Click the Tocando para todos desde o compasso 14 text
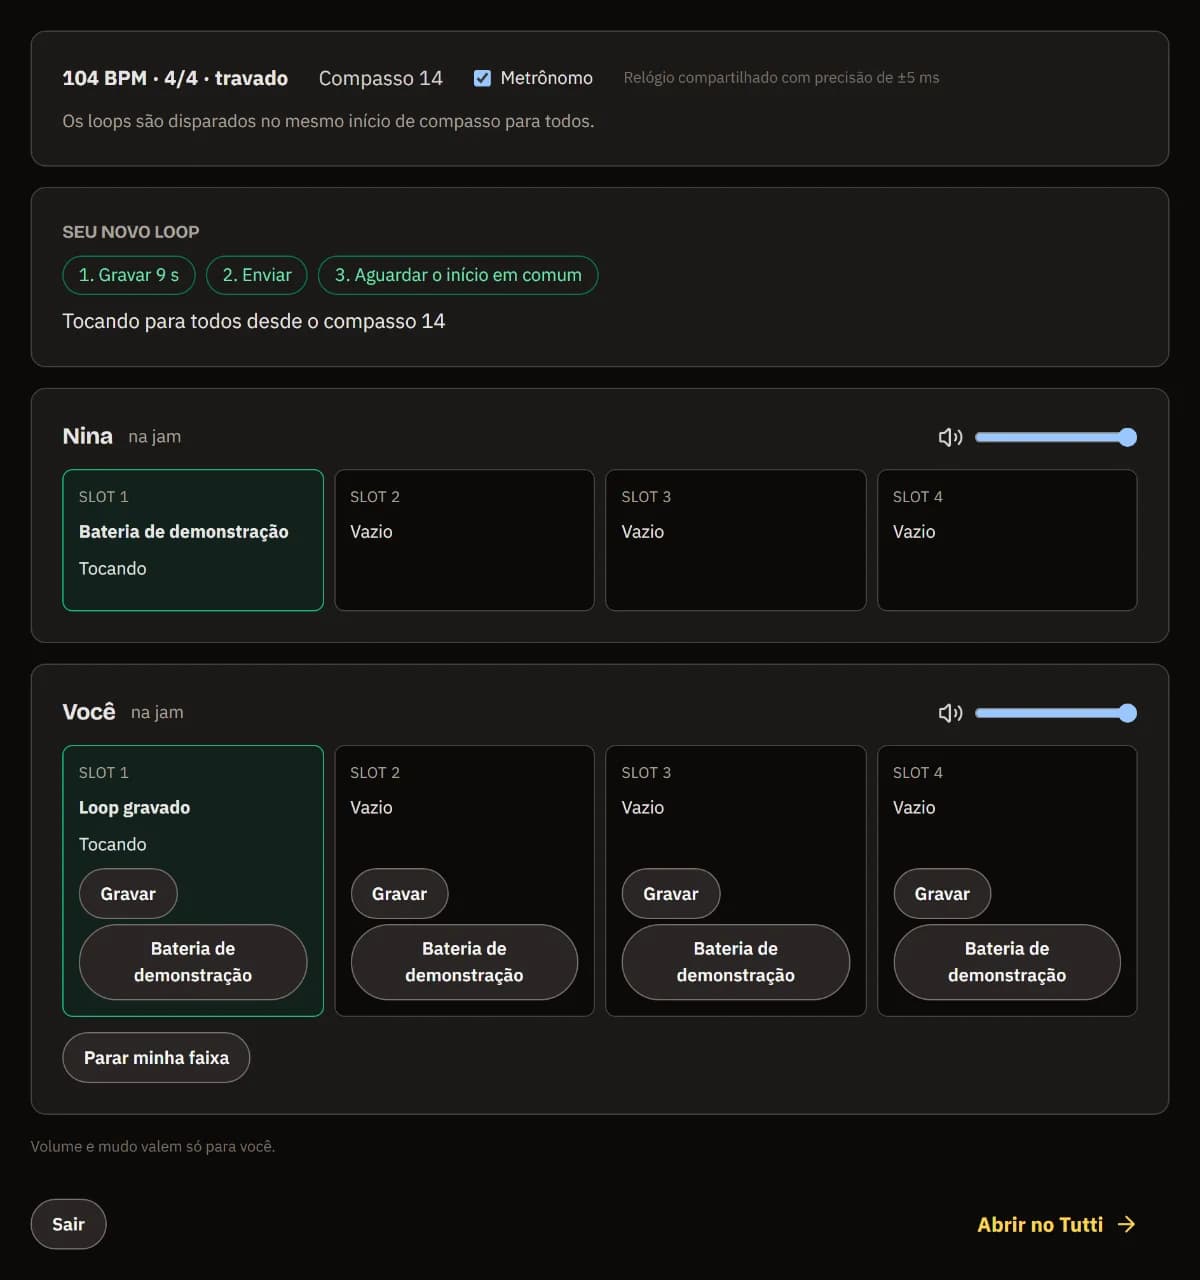This screenshot has width=1200, height=1280. click(x=254, y=321)
